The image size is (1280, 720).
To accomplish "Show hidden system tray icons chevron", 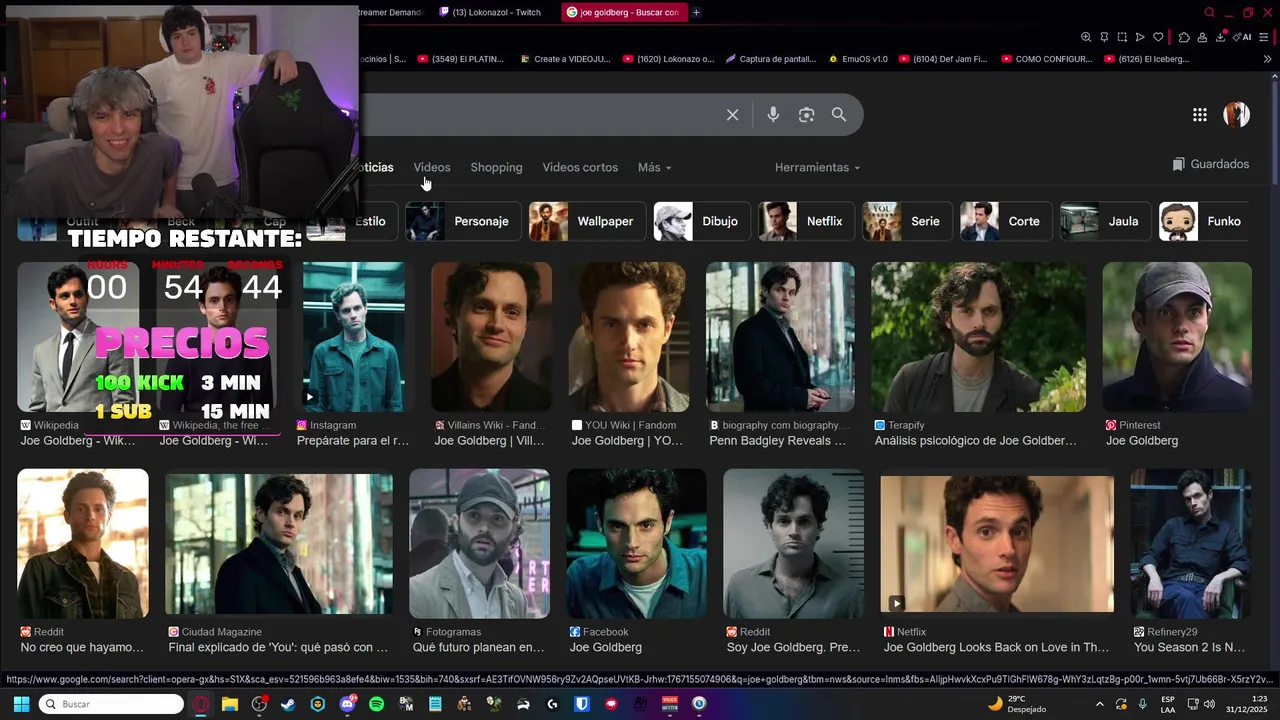I will pos(1099,704).
